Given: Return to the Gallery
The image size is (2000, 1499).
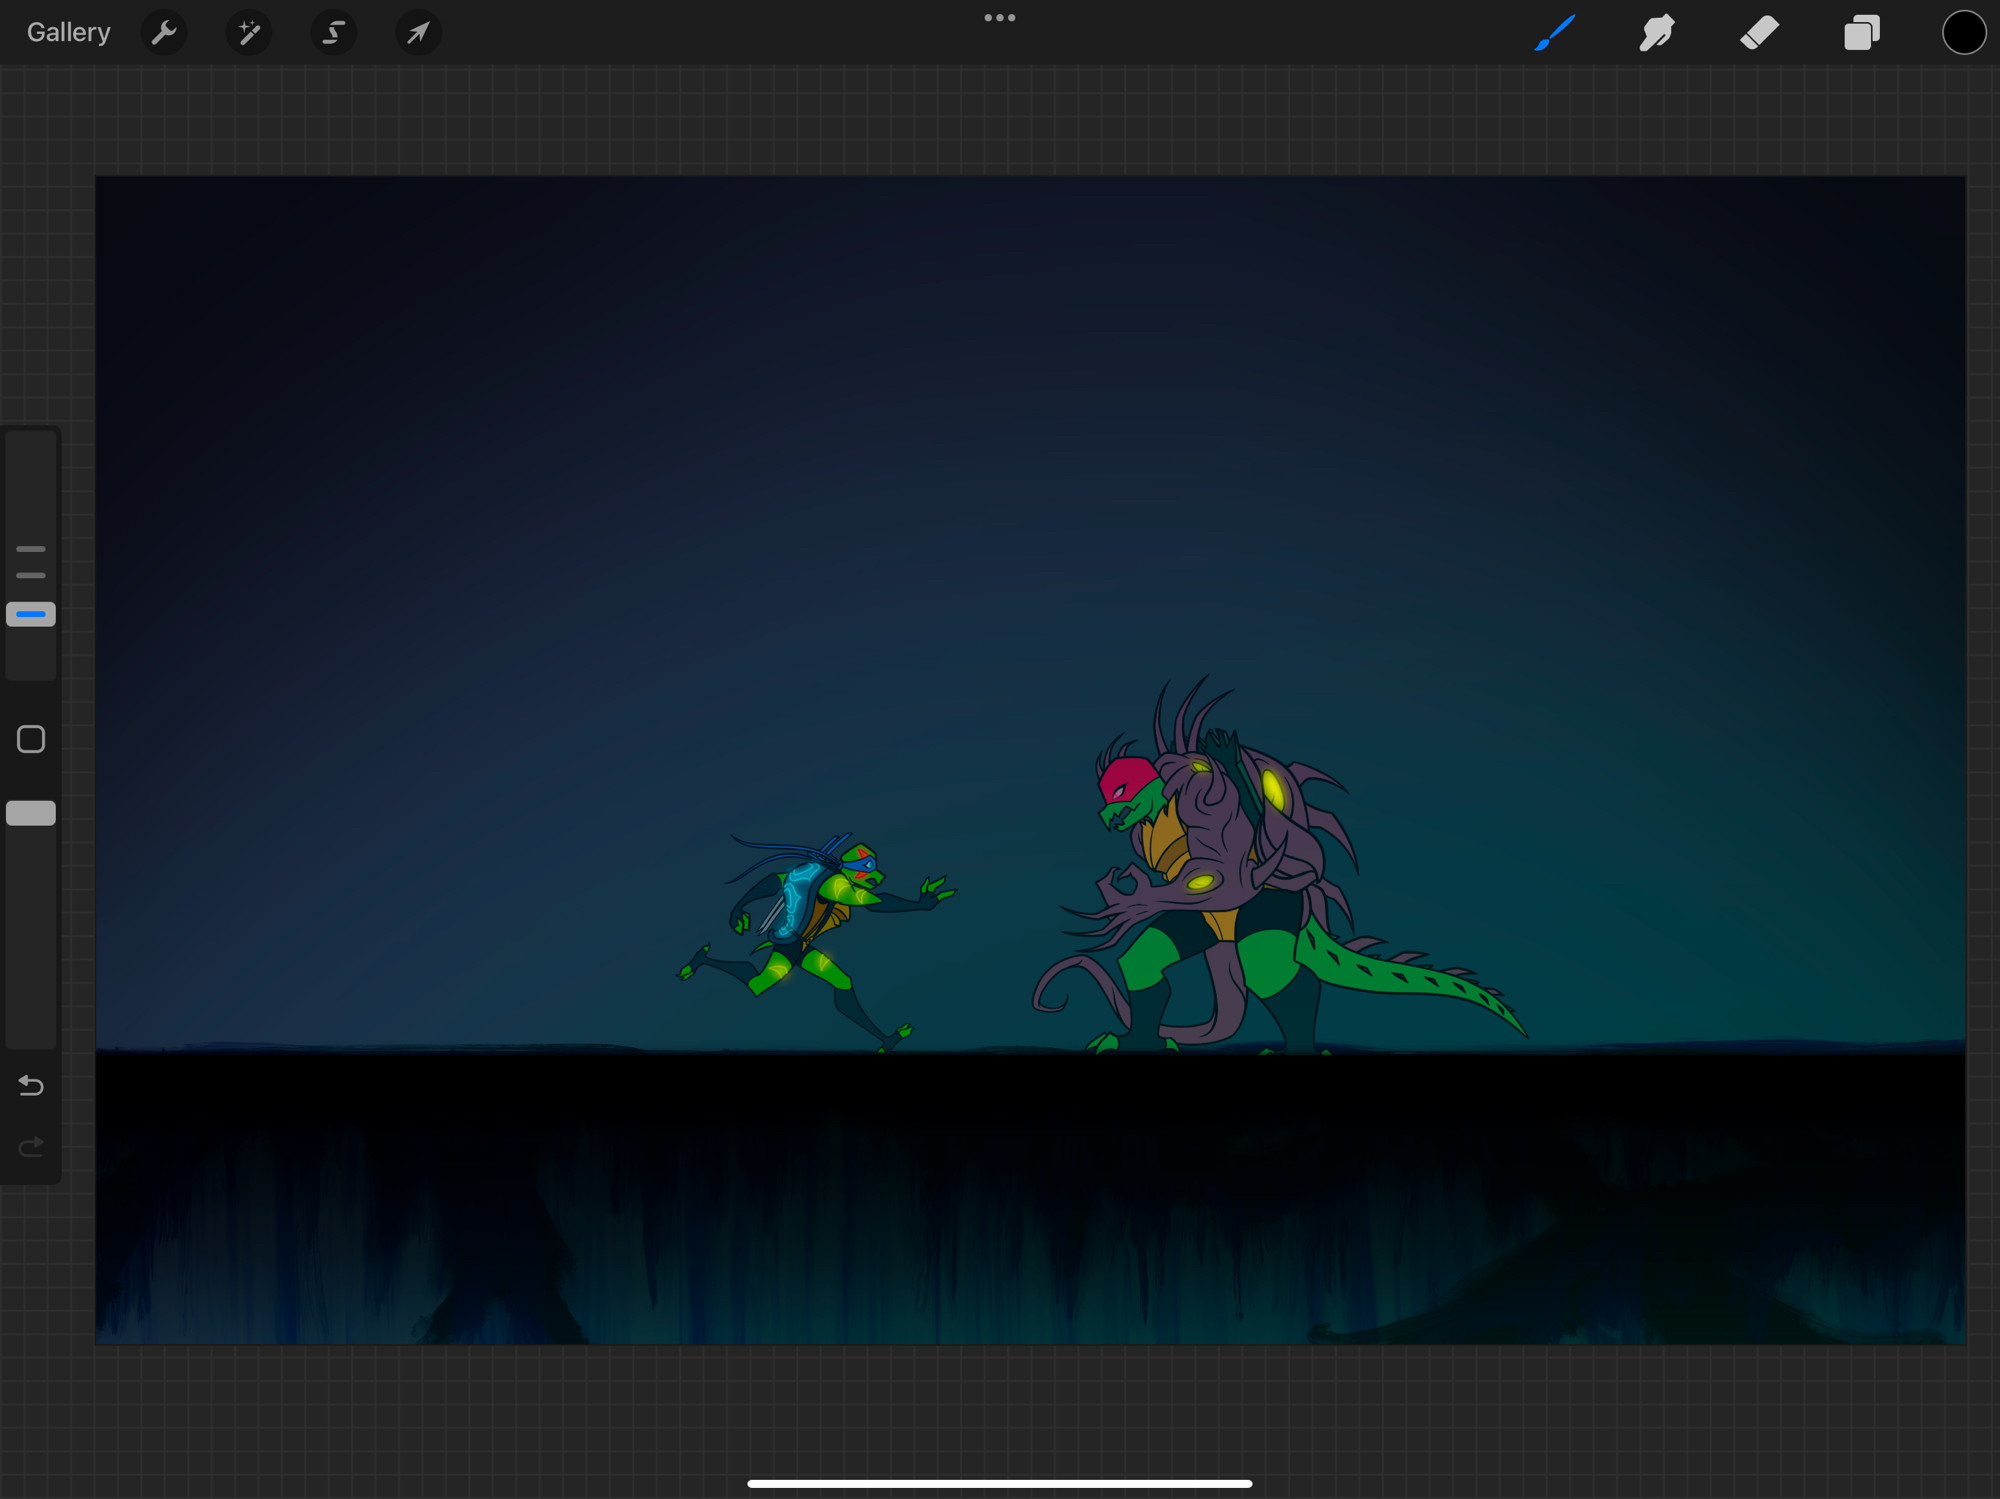Looking at the screenshot, I should (x=68, y=32).
